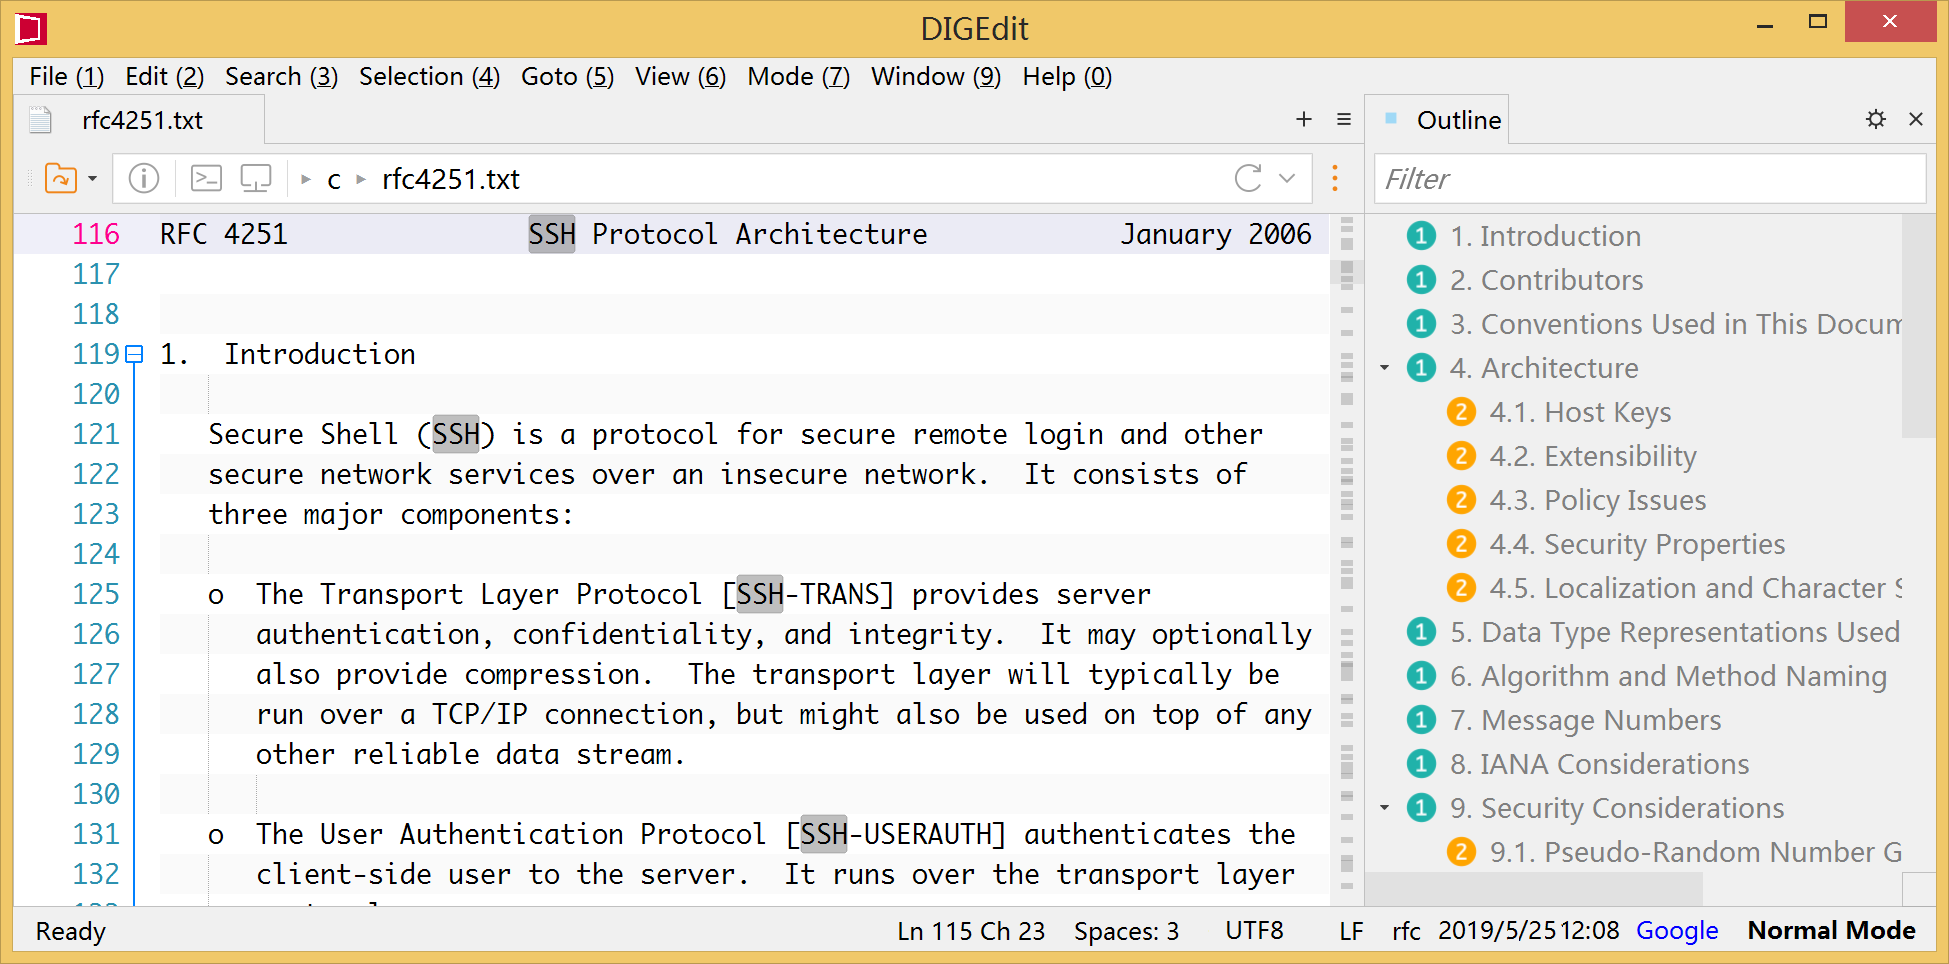
Task: Click the file info icon
Action: pyautogui.click(x=144, y=179)
